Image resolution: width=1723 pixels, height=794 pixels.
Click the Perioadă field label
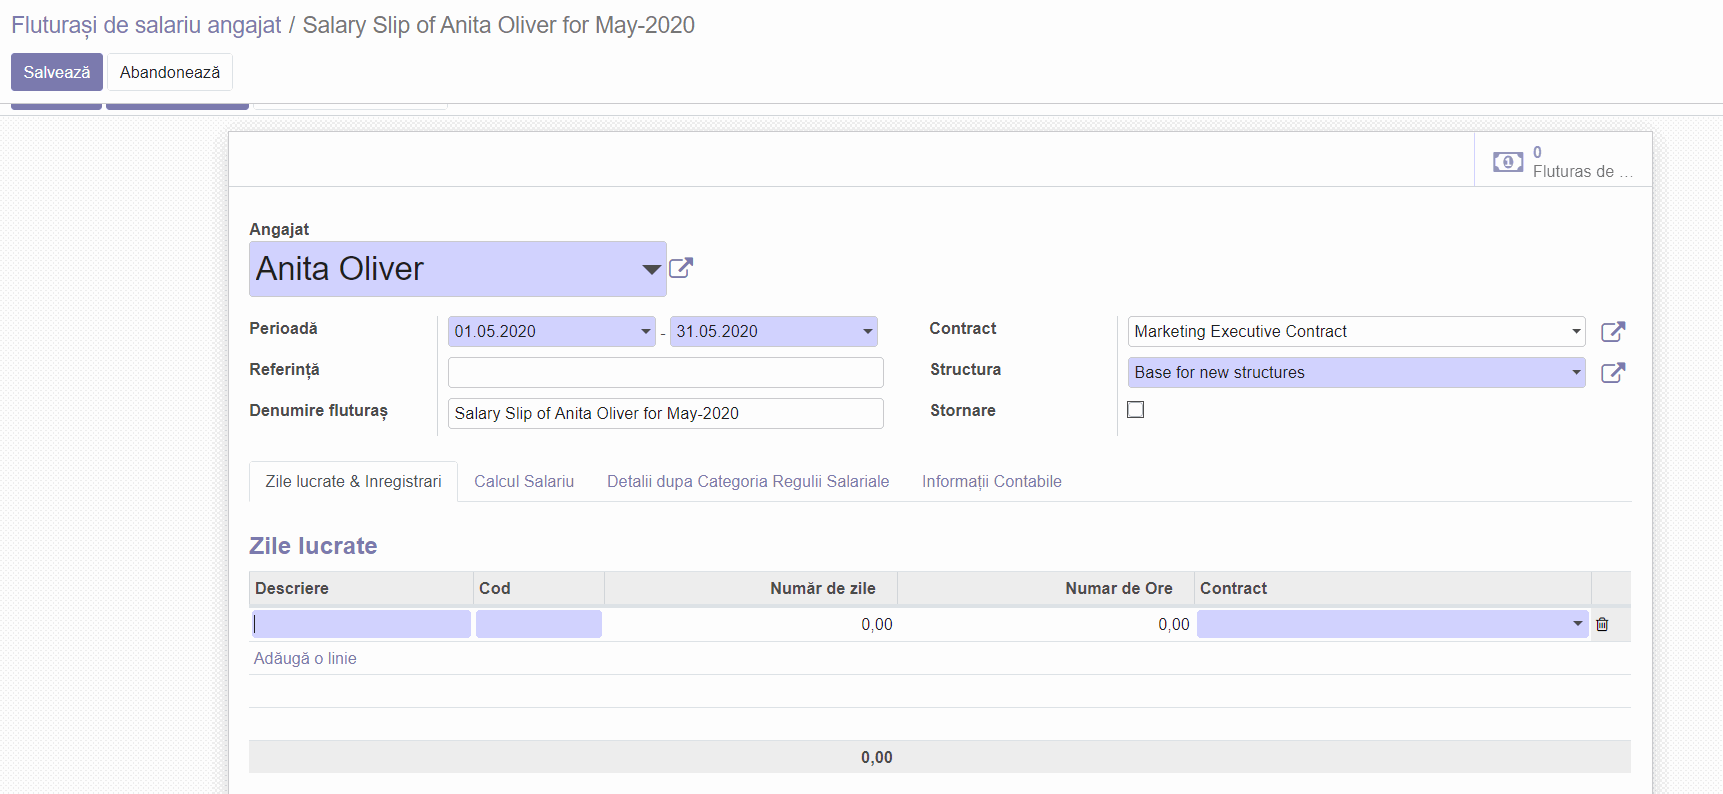pos(283,329)
